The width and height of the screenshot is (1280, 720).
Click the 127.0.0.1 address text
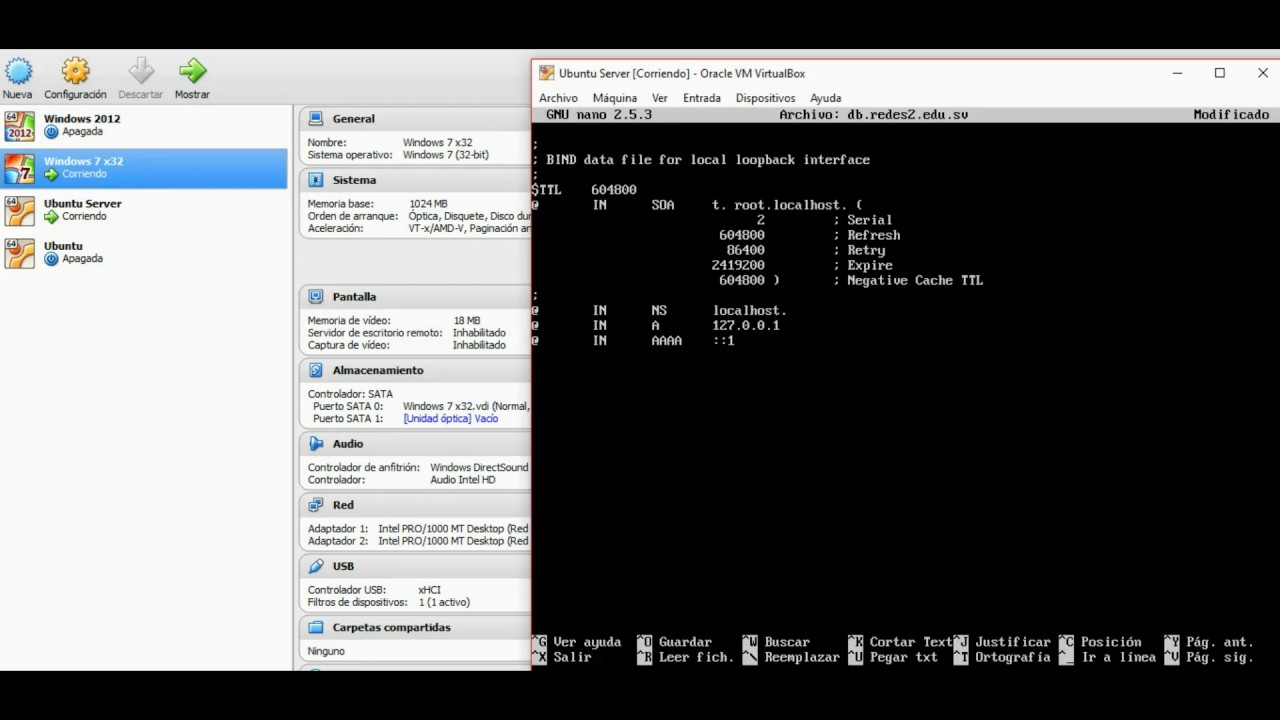tap(746, 325)
